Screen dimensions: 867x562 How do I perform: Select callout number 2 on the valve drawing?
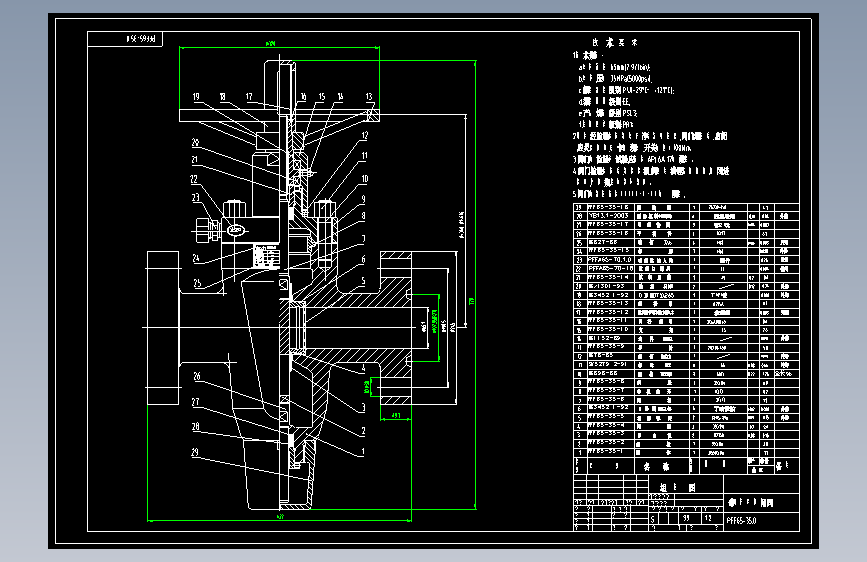[363, 430]
